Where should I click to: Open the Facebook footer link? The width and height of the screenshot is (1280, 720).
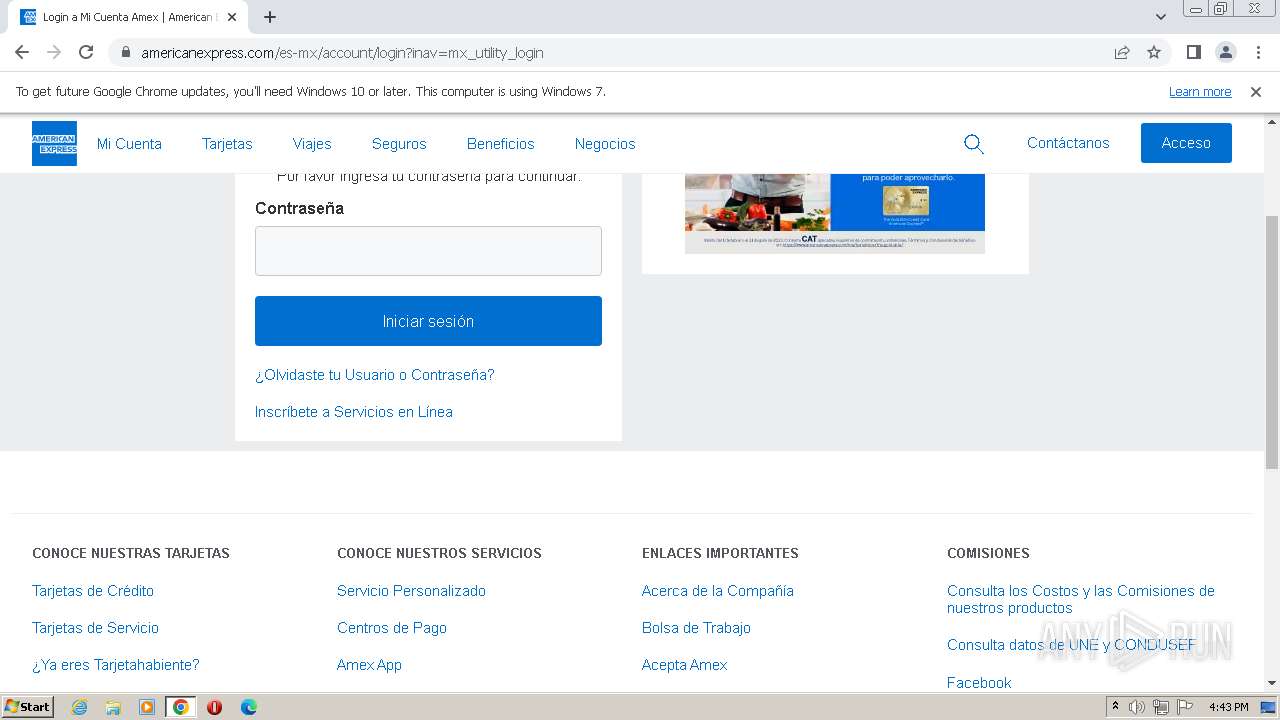(x=979, y=683)
